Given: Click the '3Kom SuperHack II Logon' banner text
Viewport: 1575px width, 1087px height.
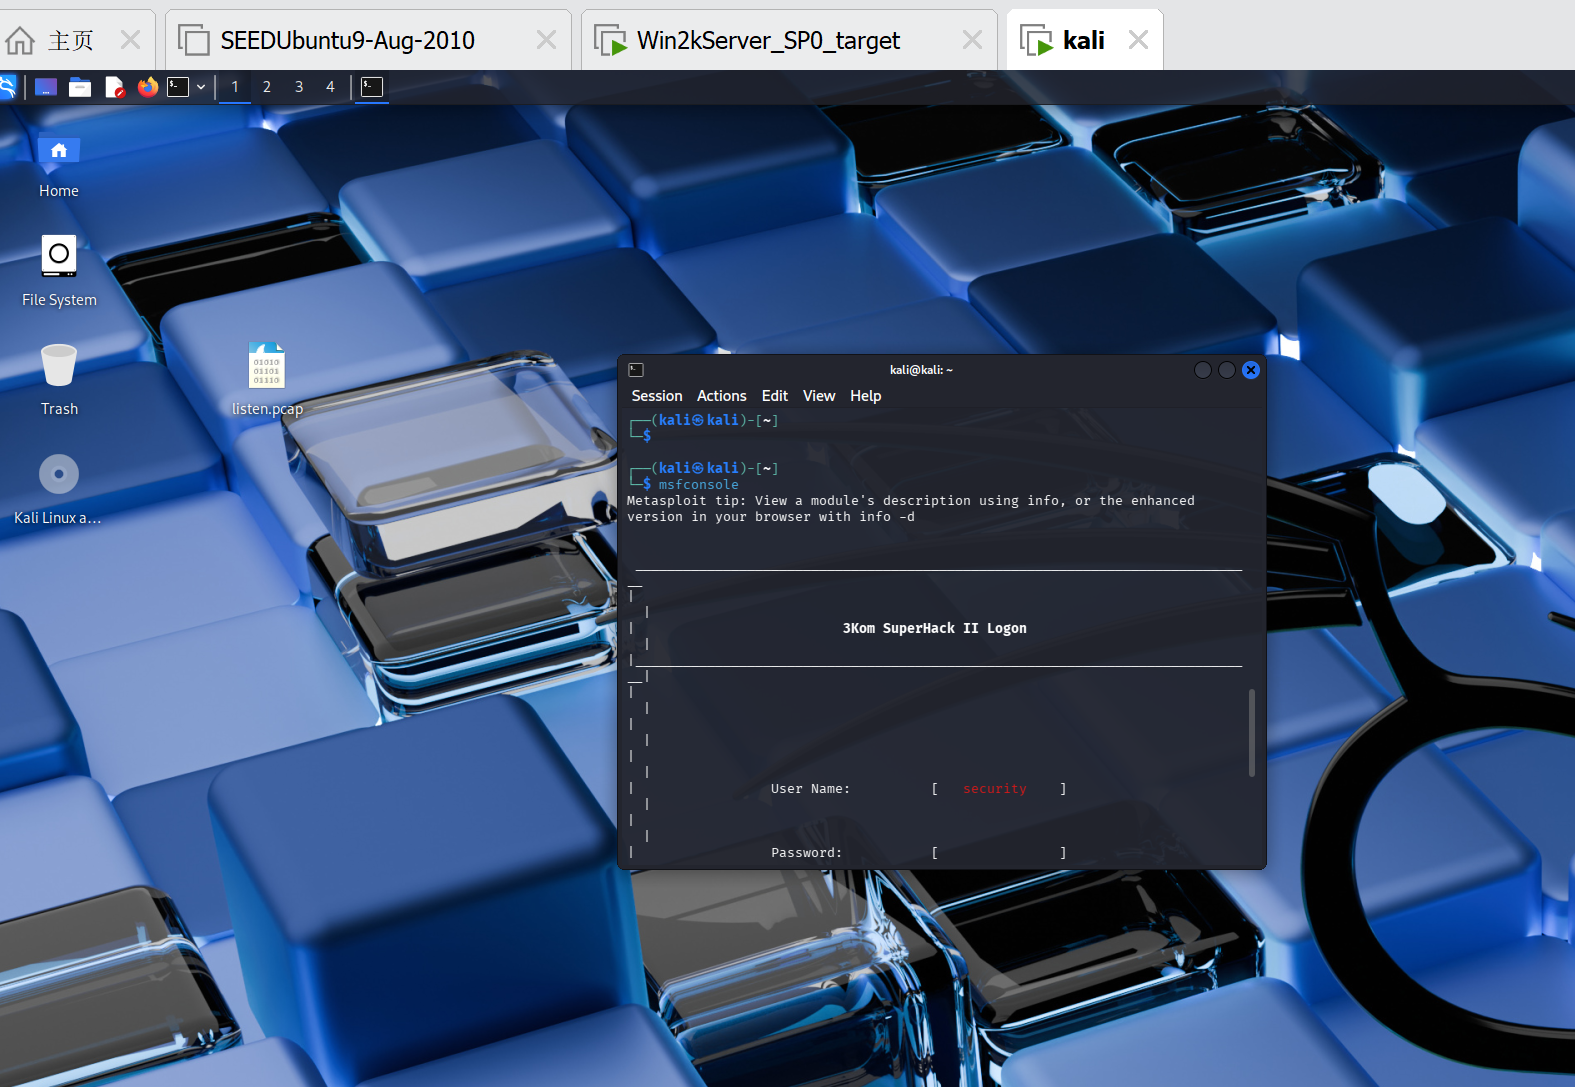Looking at the screenshot, I should pyautogui.click(x=935, y=628).
